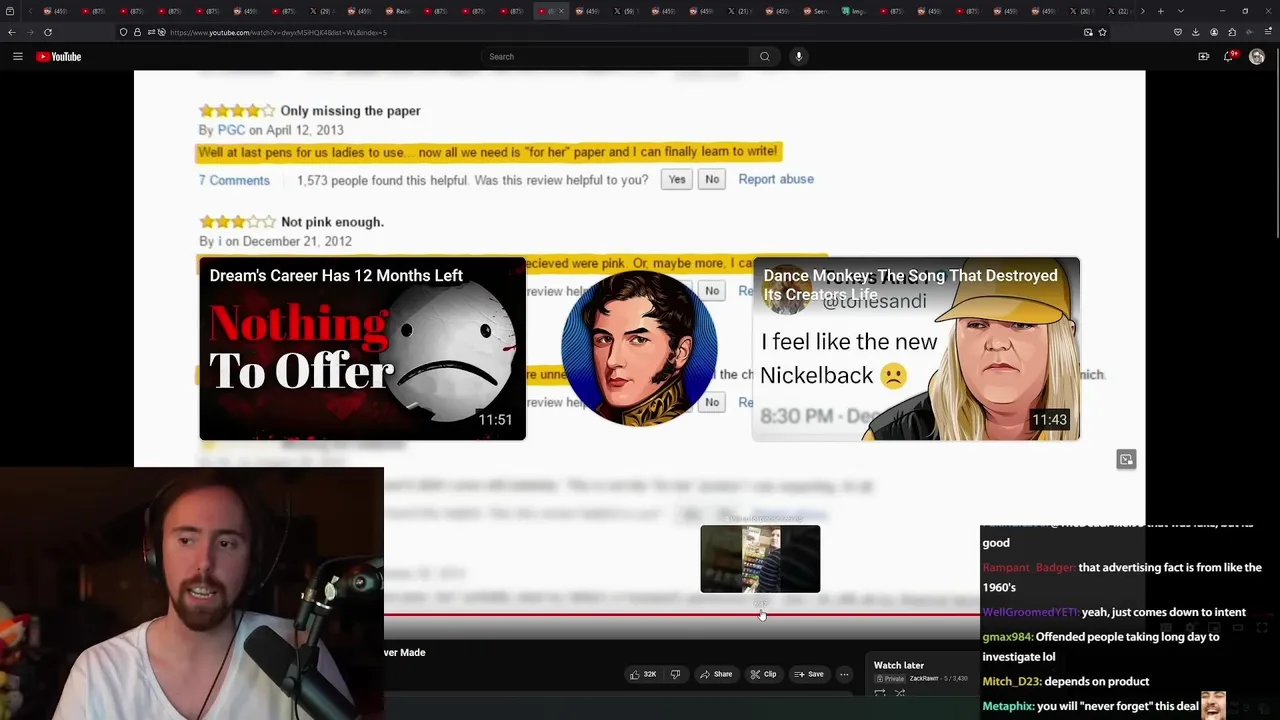This screenshot has width=1280, height=720.
Task: Like the video with 32K thumbs up
Action: 643,674
